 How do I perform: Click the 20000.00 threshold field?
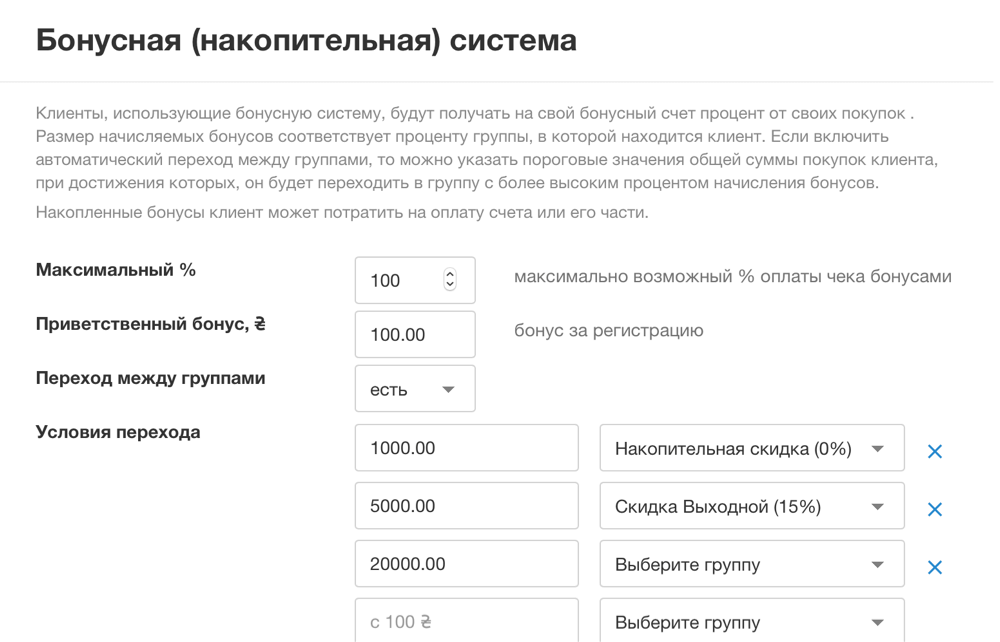pos(466,565)
